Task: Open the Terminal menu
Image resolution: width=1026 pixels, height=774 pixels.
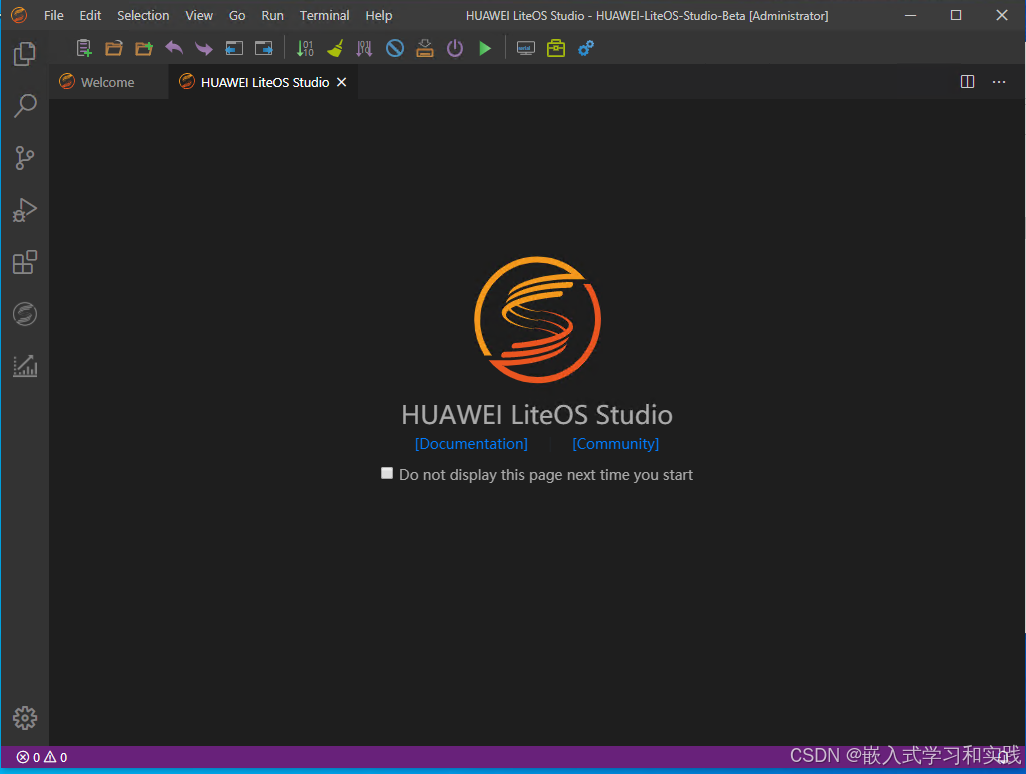Action: (325, 15)
